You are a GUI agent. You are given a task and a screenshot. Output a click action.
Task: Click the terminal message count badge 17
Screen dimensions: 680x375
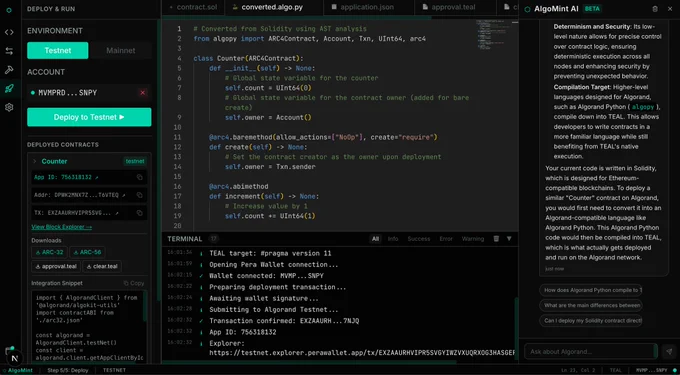213,238
